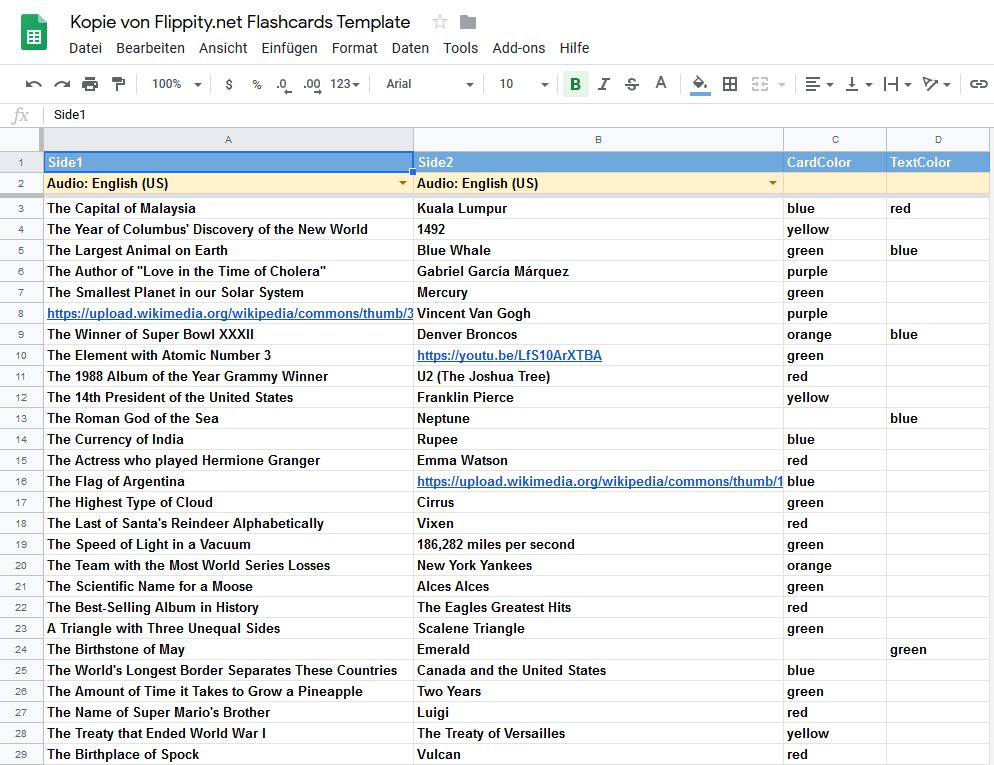
Task: Select cell 'Gabriel García Márquez'
Action: (598, 271)
